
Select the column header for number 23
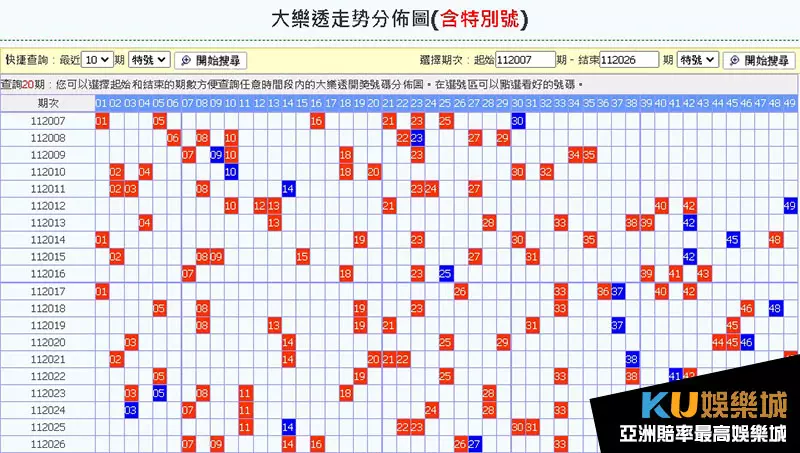[417, 103]
